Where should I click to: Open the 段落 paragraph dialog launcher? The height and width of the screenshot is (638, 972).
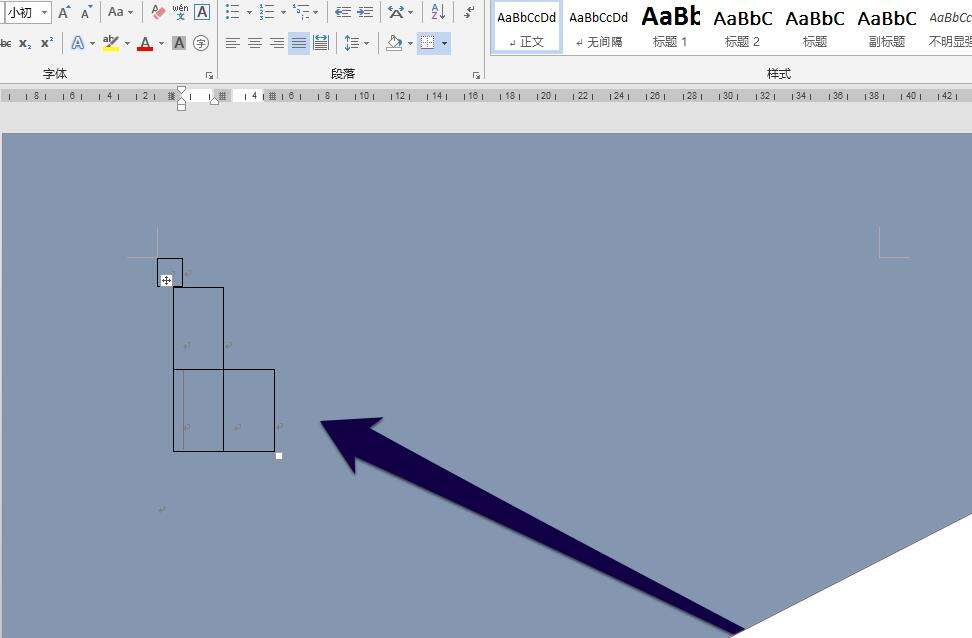click(476, 75)
